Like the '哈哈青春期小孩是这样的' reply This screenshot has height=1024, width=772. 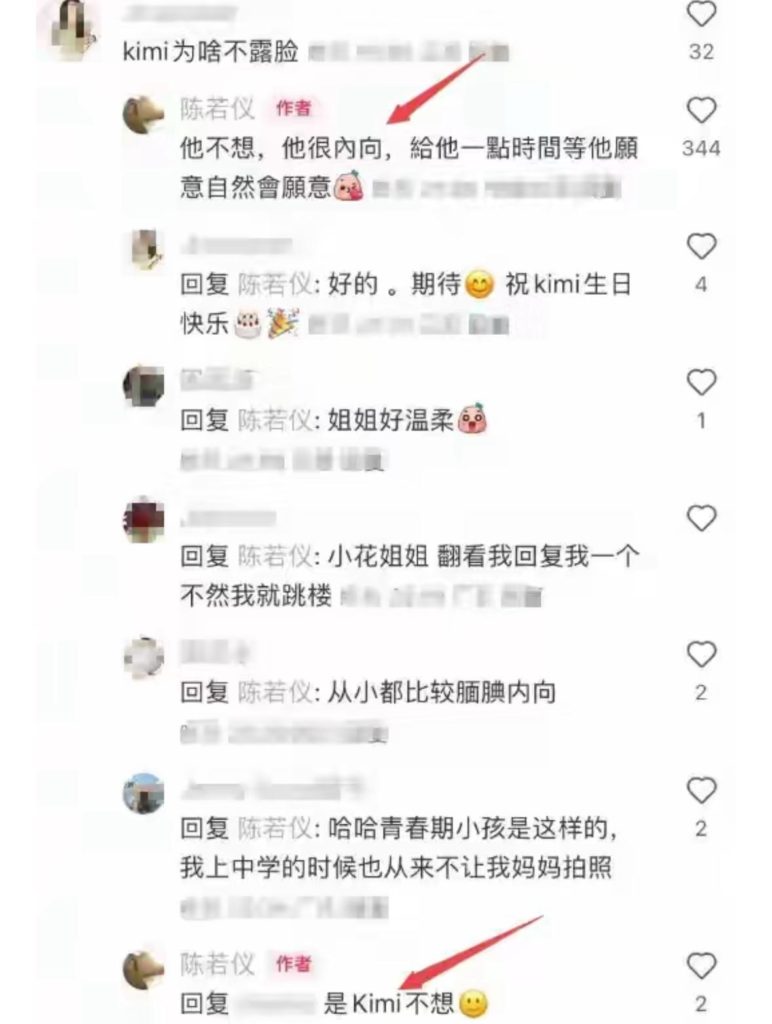[x=701, y=790]
